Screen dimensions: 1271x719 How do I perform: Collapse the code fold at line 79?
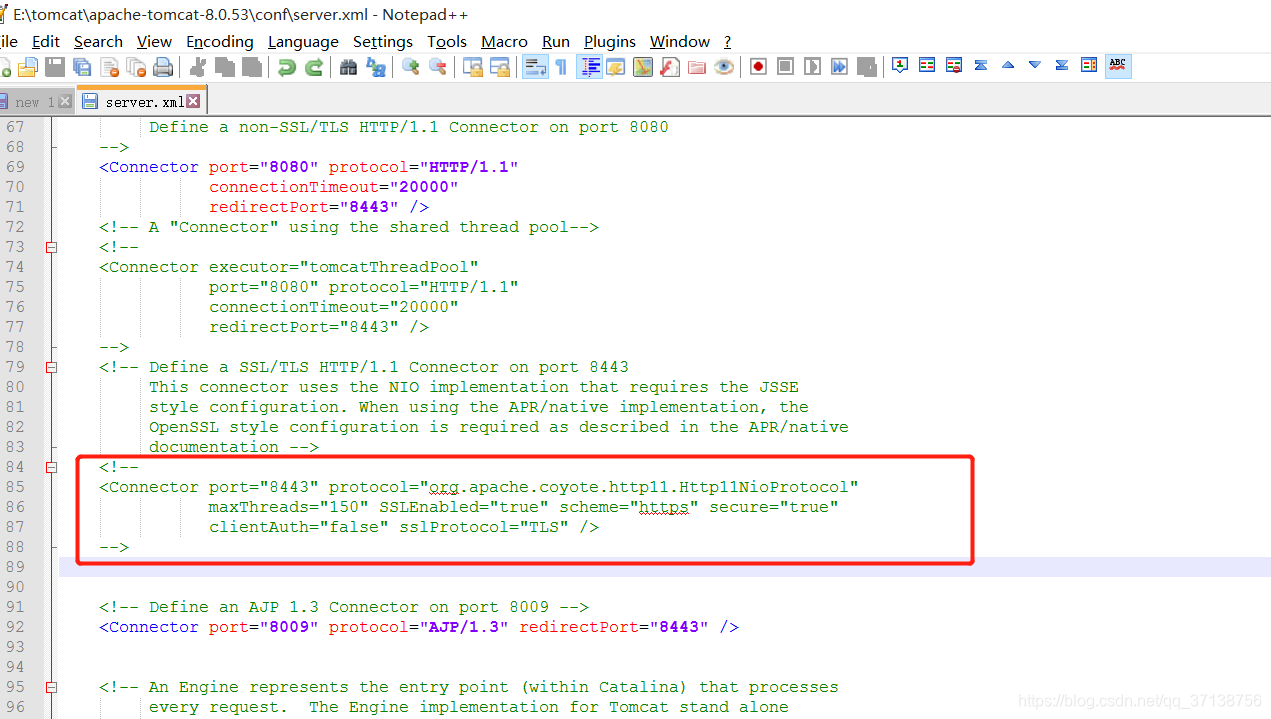point(51,367)
